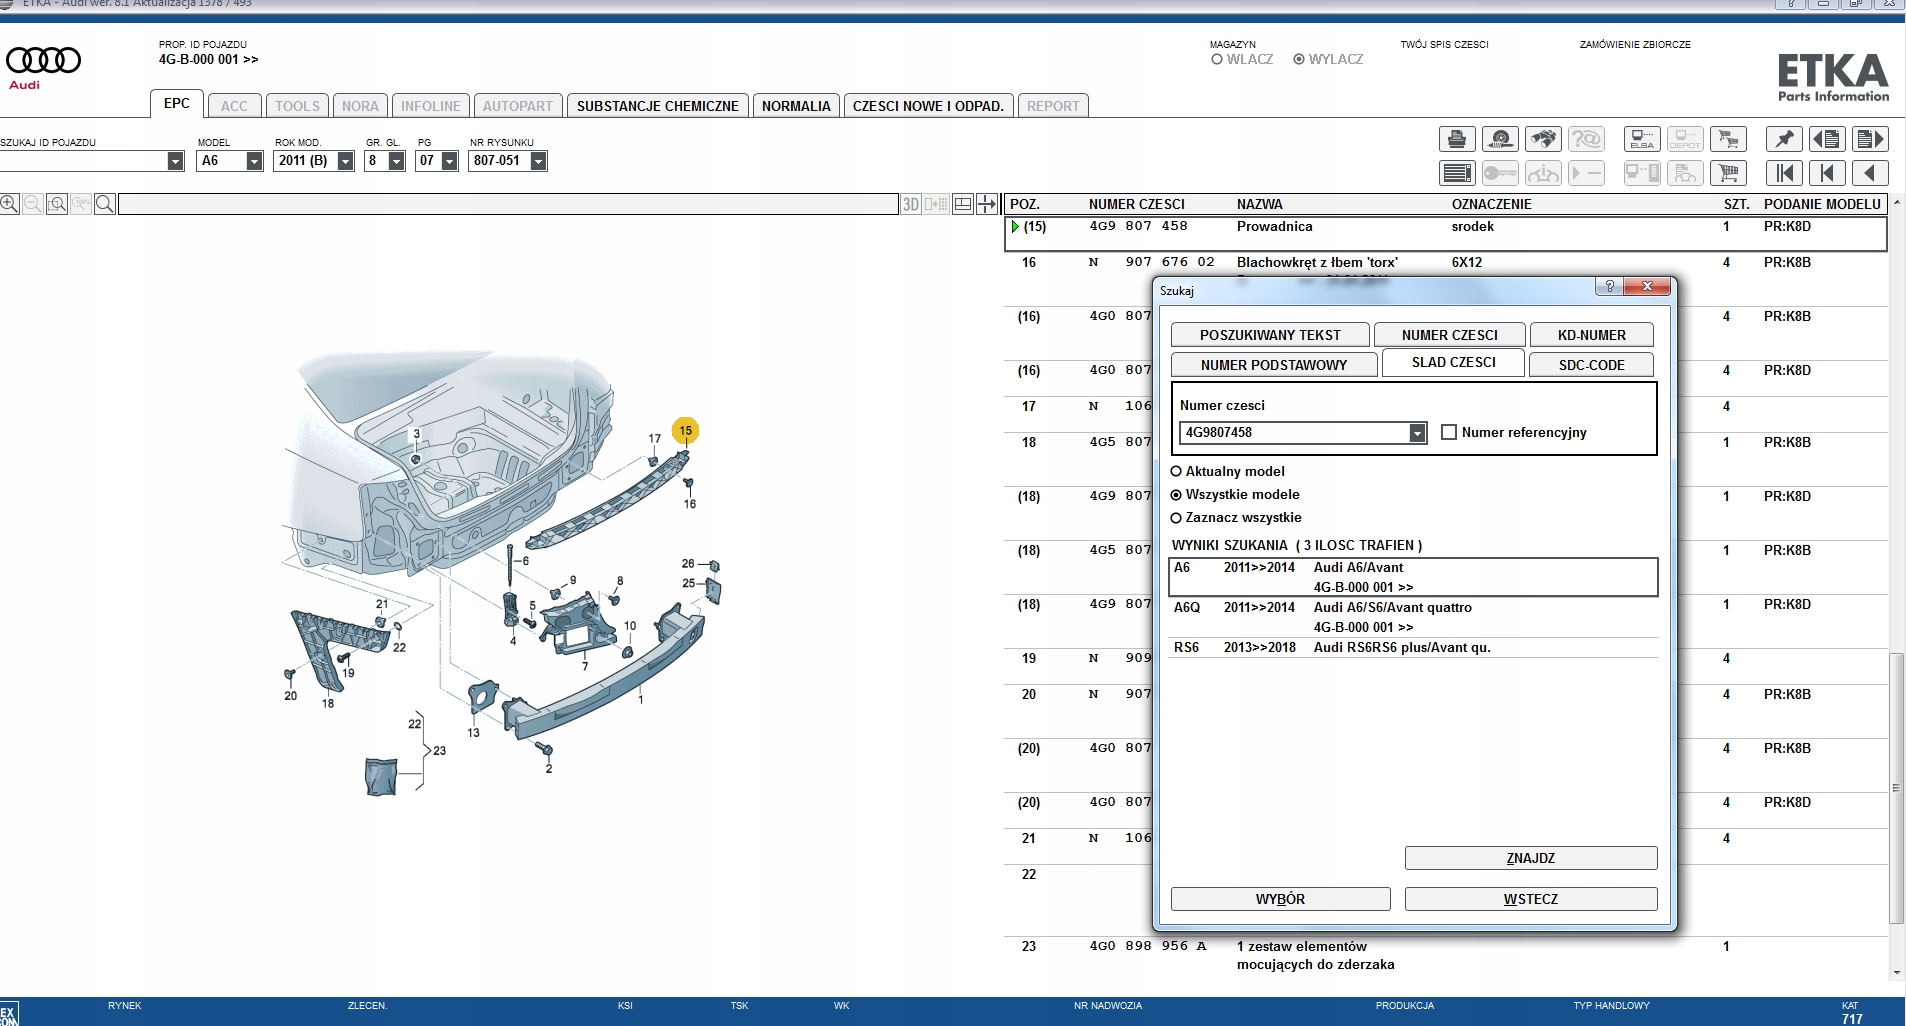Expand the Numer czesci dropdown in dialog
The height and width of the screenshot is (1026, 1906).
click(1417, 433)
